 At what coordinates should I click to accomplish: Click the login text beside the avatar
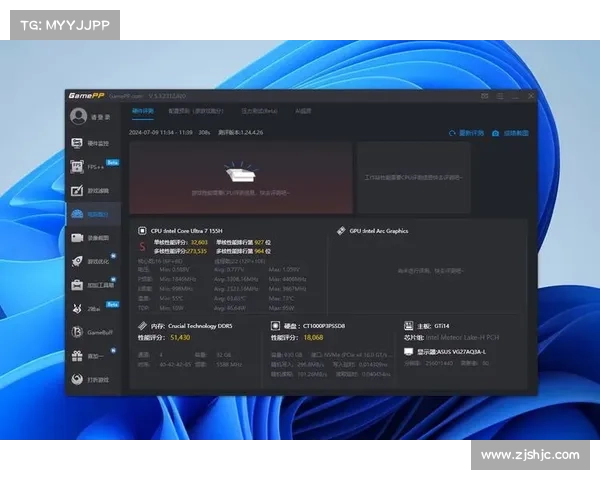point(100,117)
